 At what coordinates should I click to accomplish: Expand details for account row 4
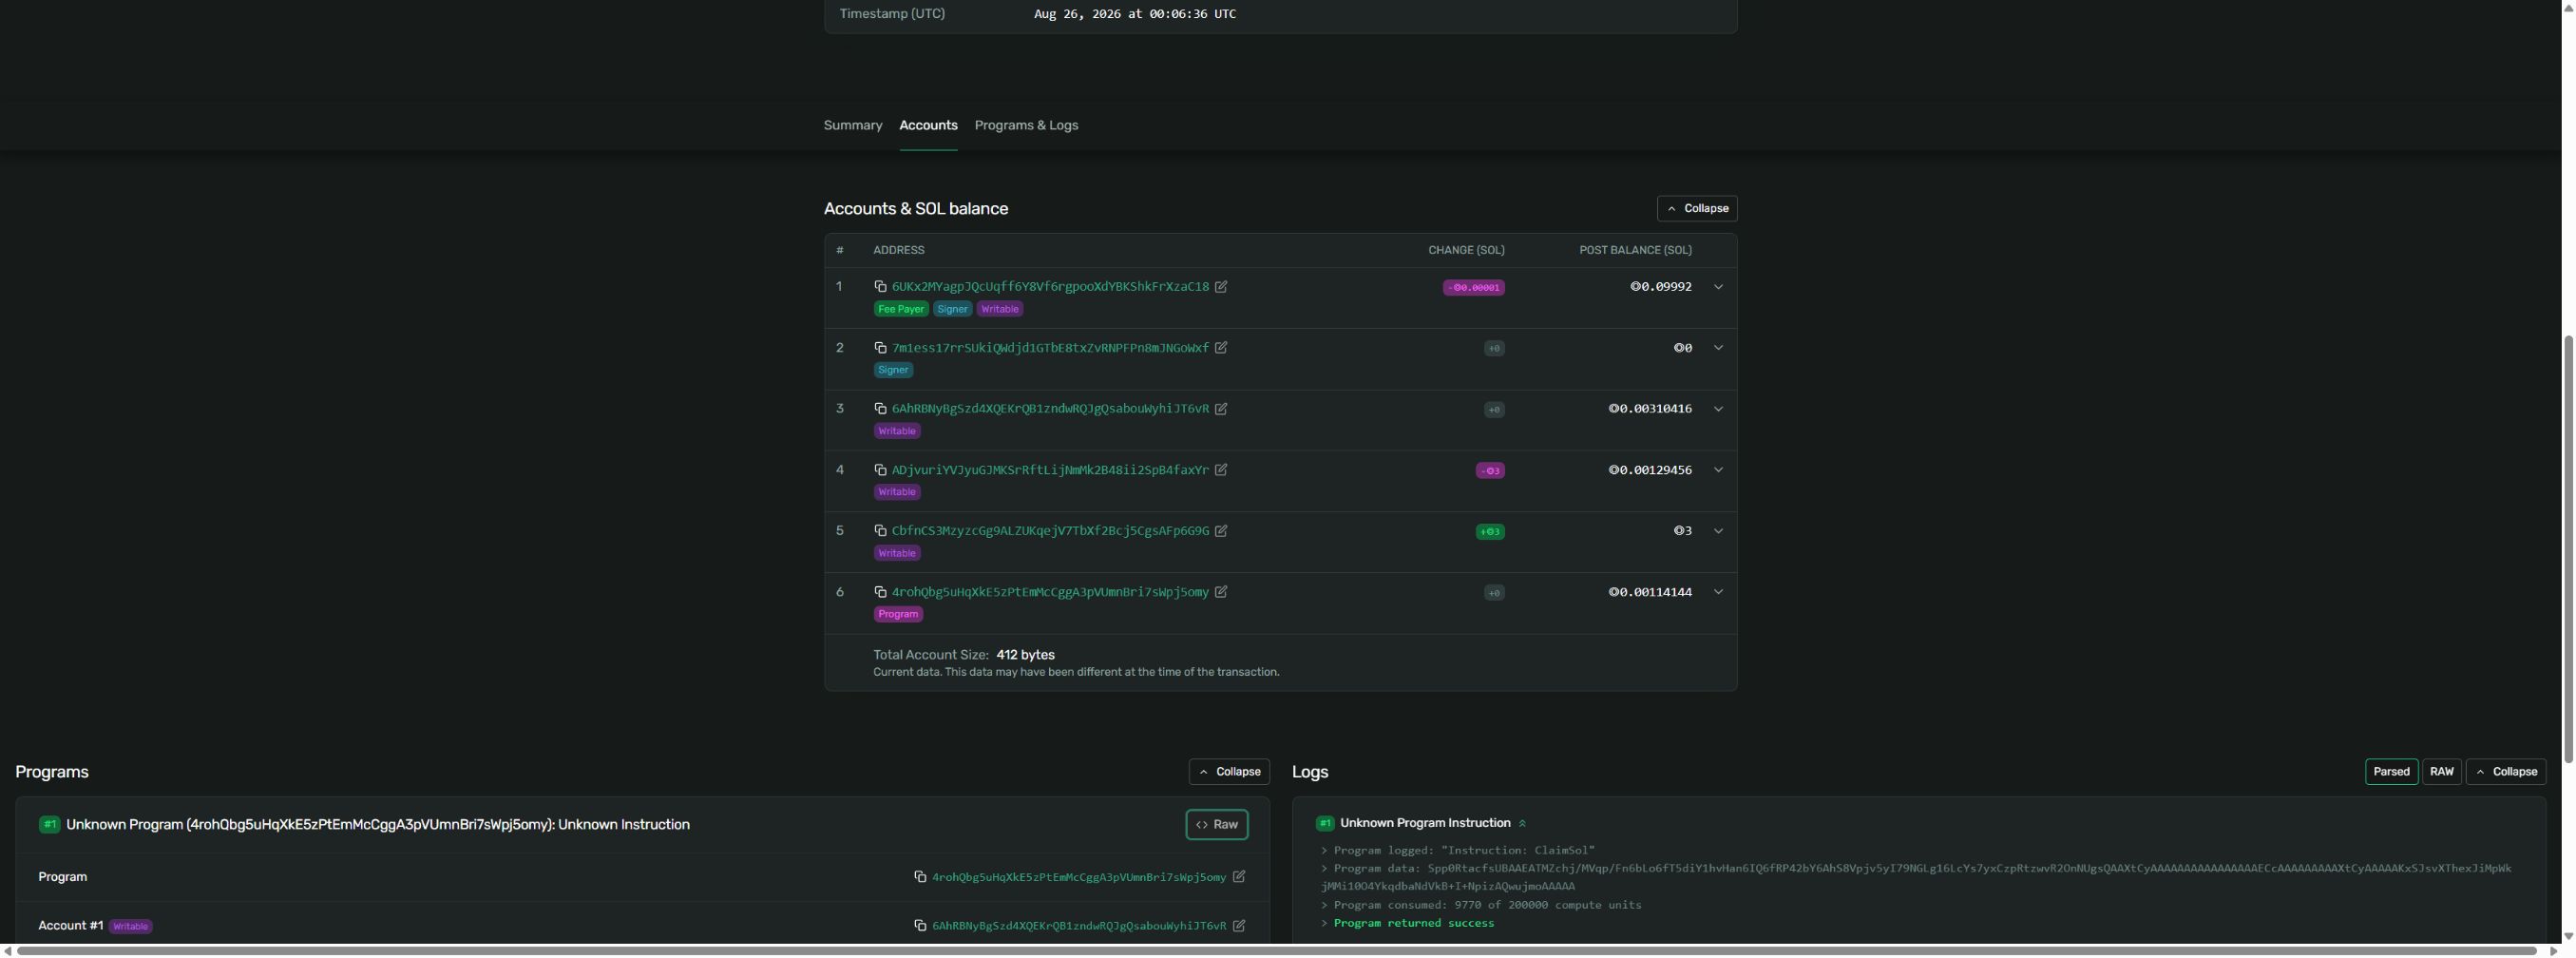[1718, 470]
